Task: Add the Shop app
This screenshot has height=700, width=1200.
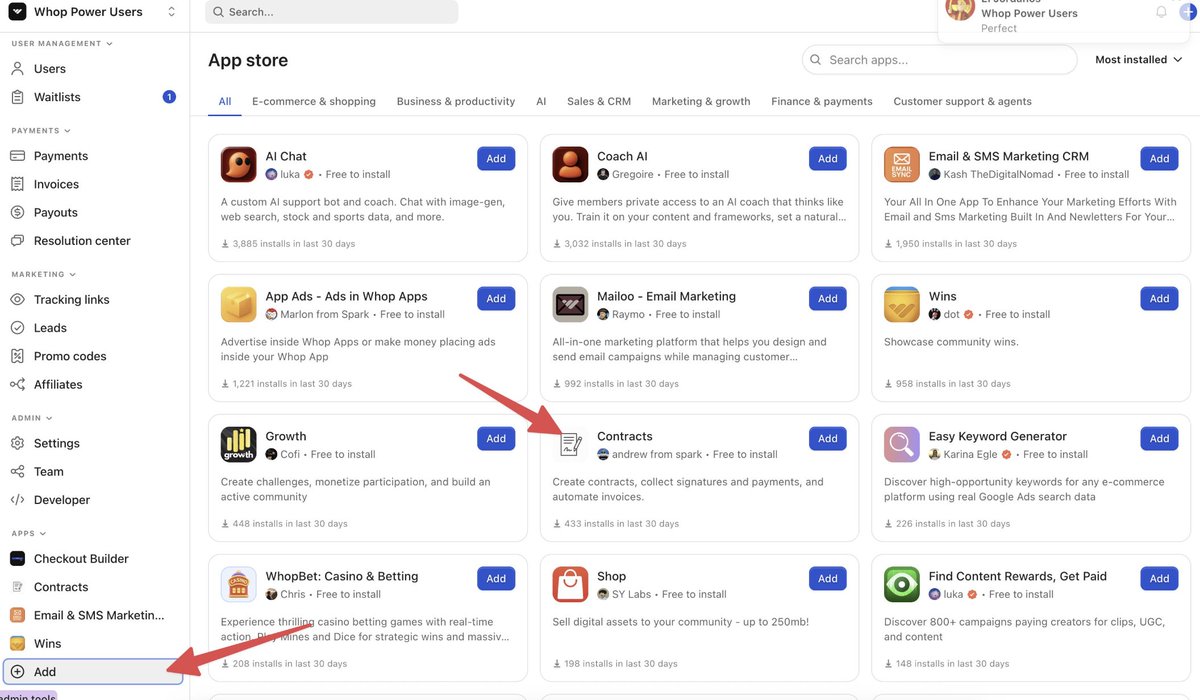Action: 828,578
